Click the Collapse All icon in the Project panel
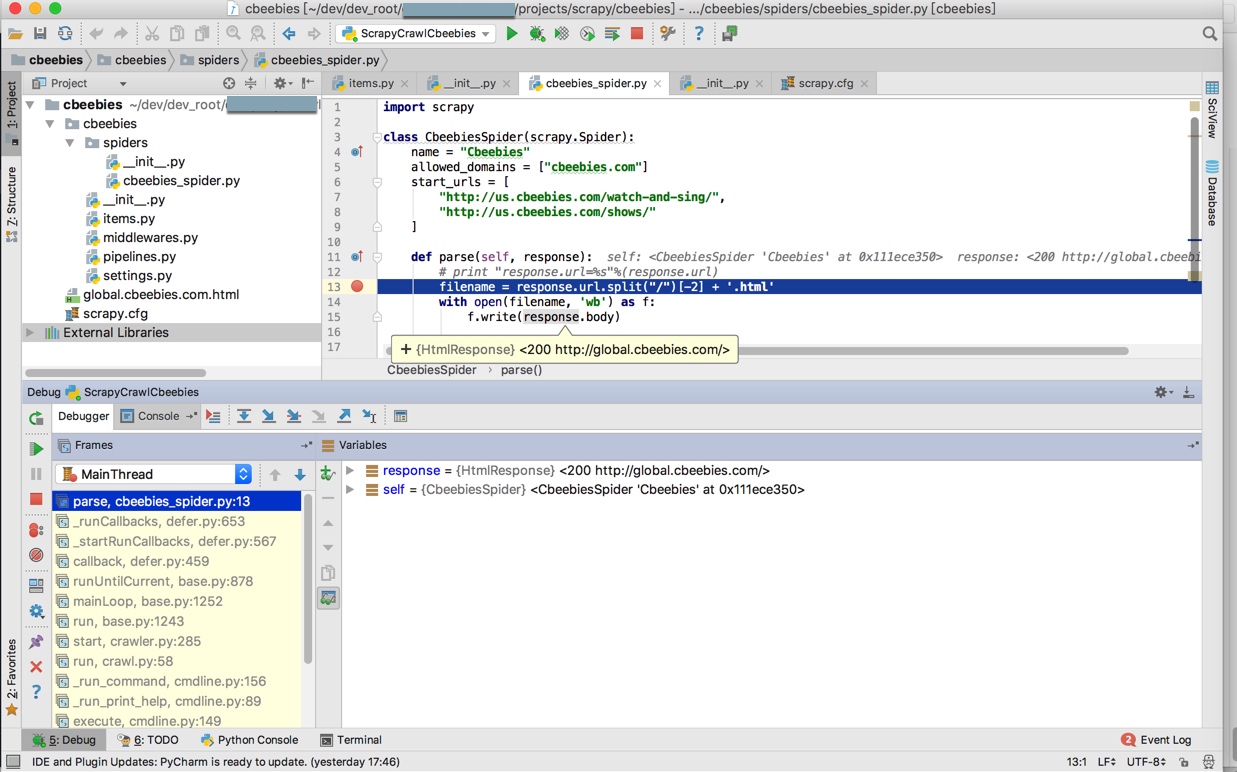This screenshot has width=1237, height=772. (x=251, y=84)
